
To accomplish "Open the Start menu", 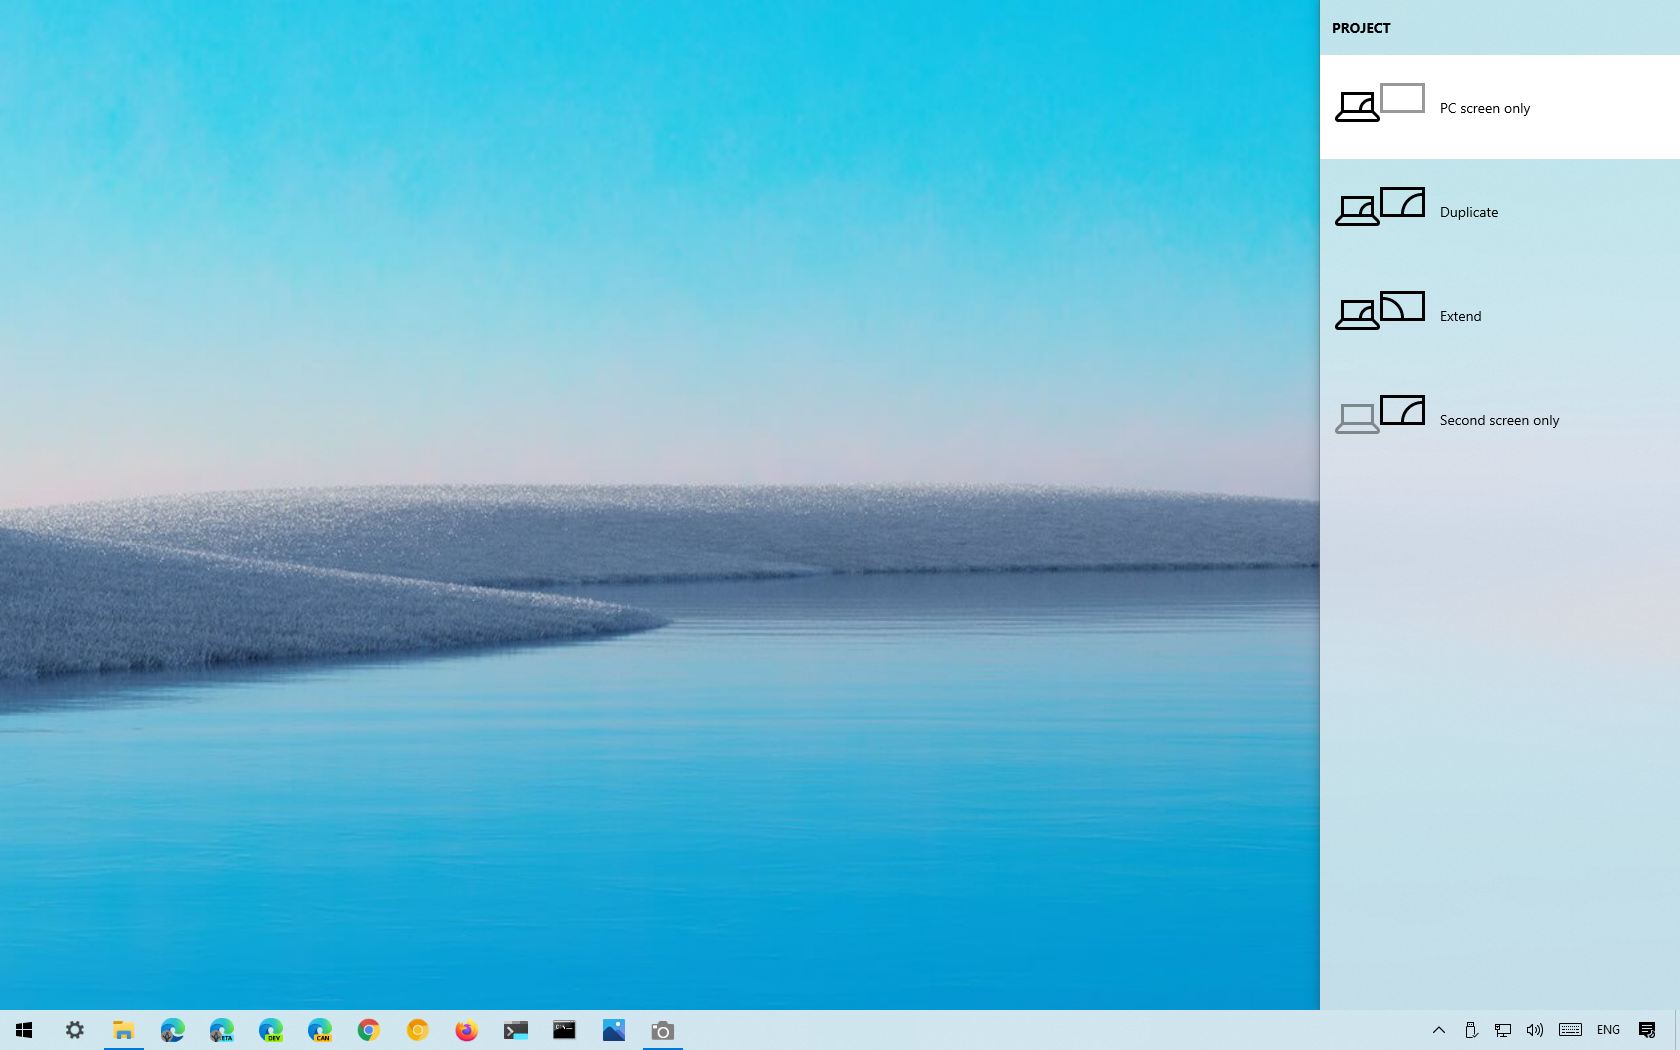I will coord(24,1030).
